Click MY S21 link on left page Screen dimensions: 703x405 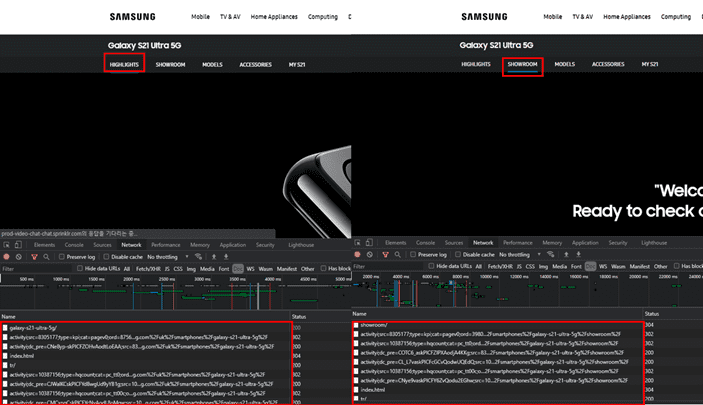coord(297,65)
